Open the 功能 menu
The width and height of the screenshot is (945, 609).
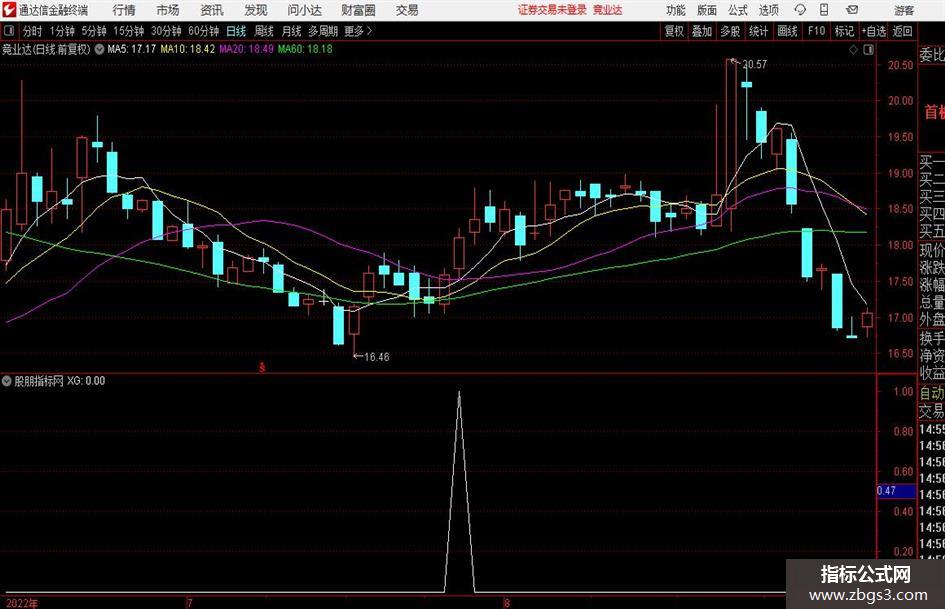coord(676,10)
